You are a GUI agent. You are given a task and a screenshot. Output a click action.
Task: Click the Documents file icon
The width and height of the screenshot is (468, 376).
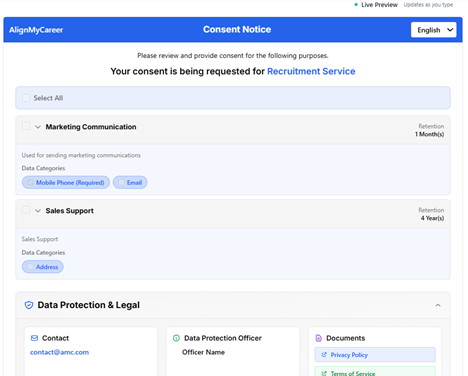click(x=319, y=338)
